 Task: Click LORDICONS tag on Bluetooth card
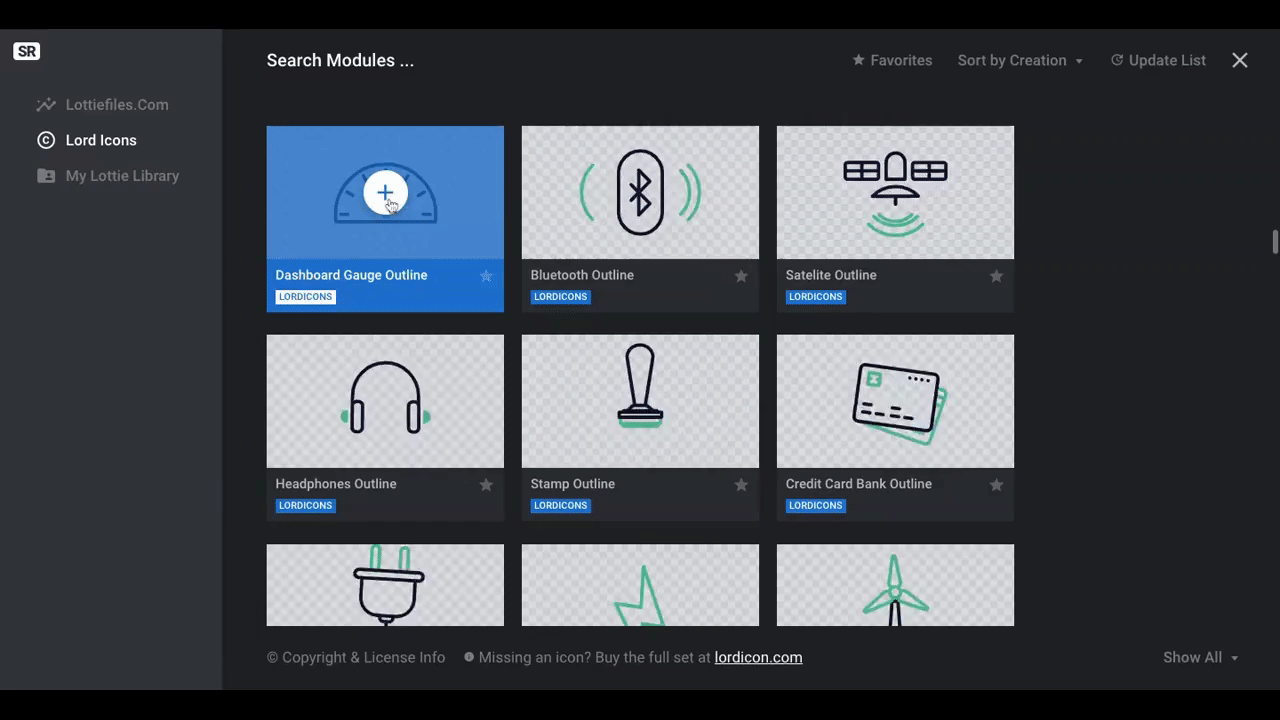pos(560,297)
